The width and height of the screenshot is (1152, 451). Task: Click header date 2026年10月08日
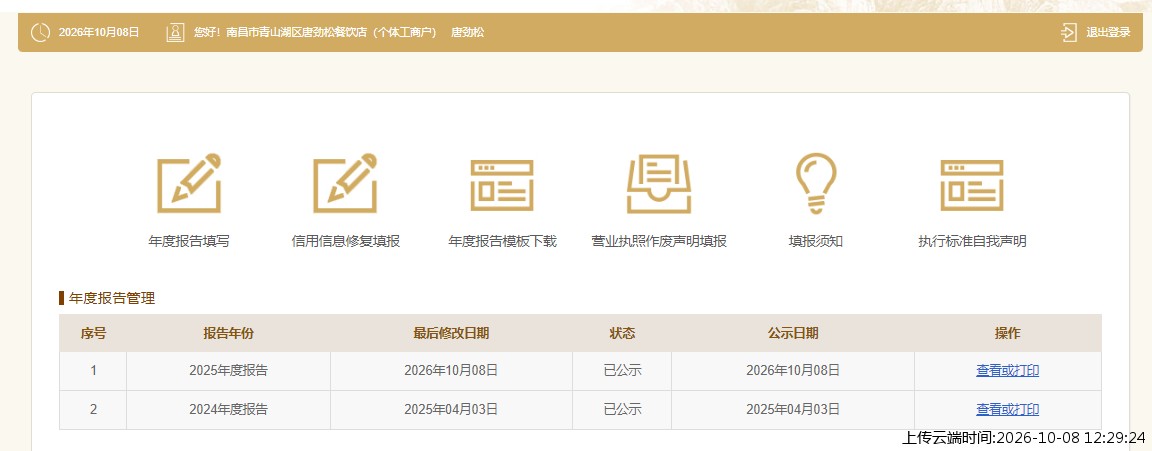[98, 32]
